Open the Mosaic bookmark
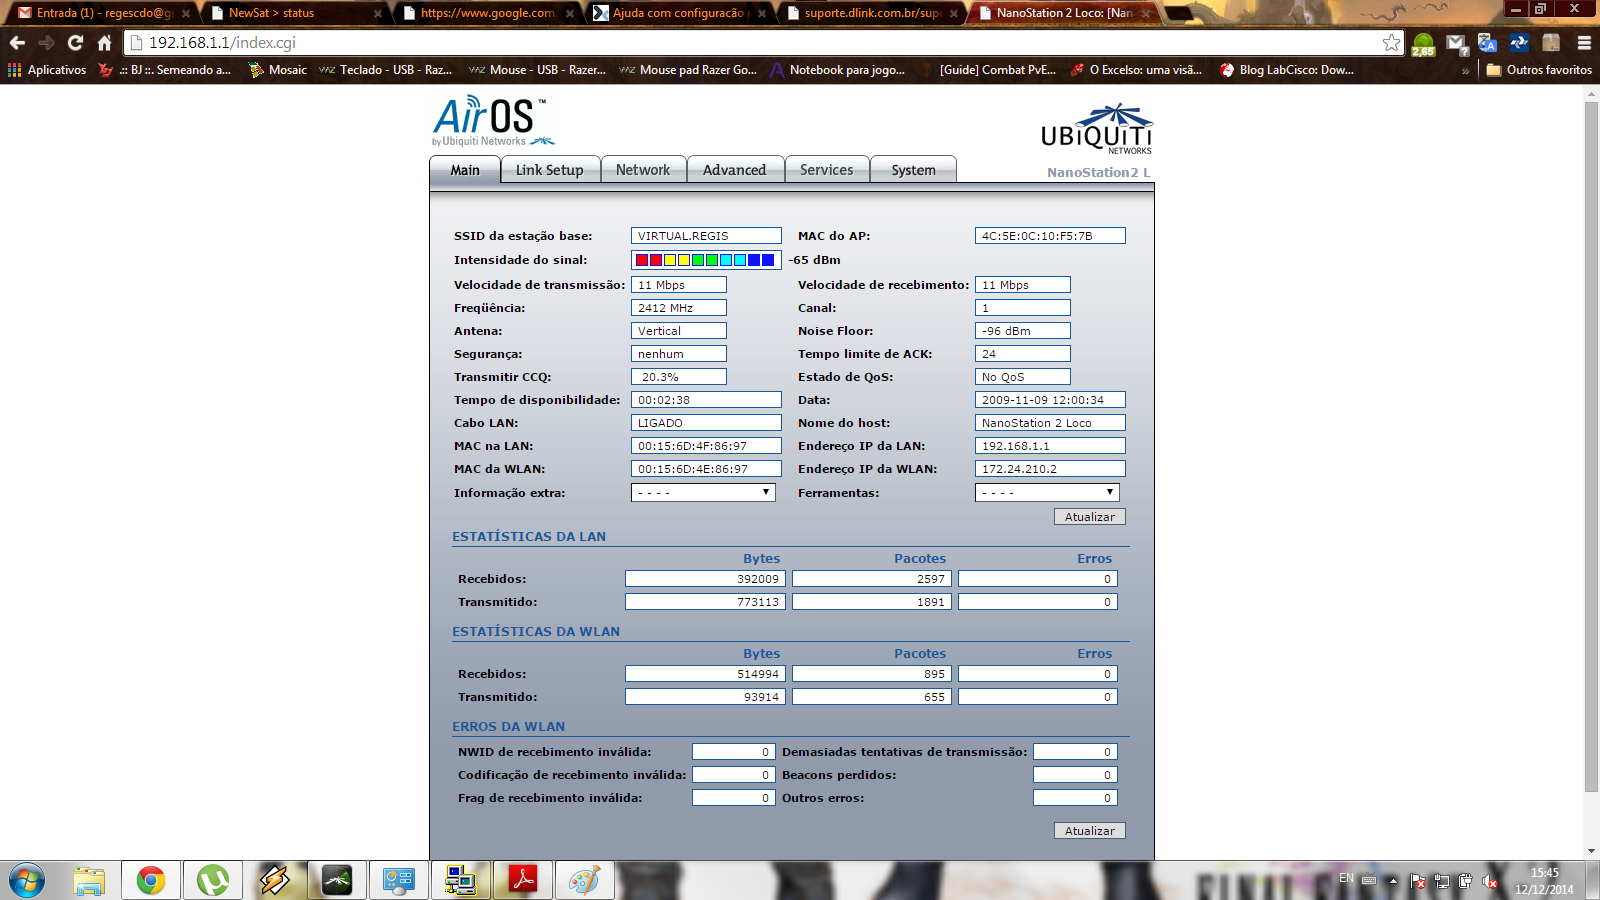The image size is (1600, 900). [277, 70]
